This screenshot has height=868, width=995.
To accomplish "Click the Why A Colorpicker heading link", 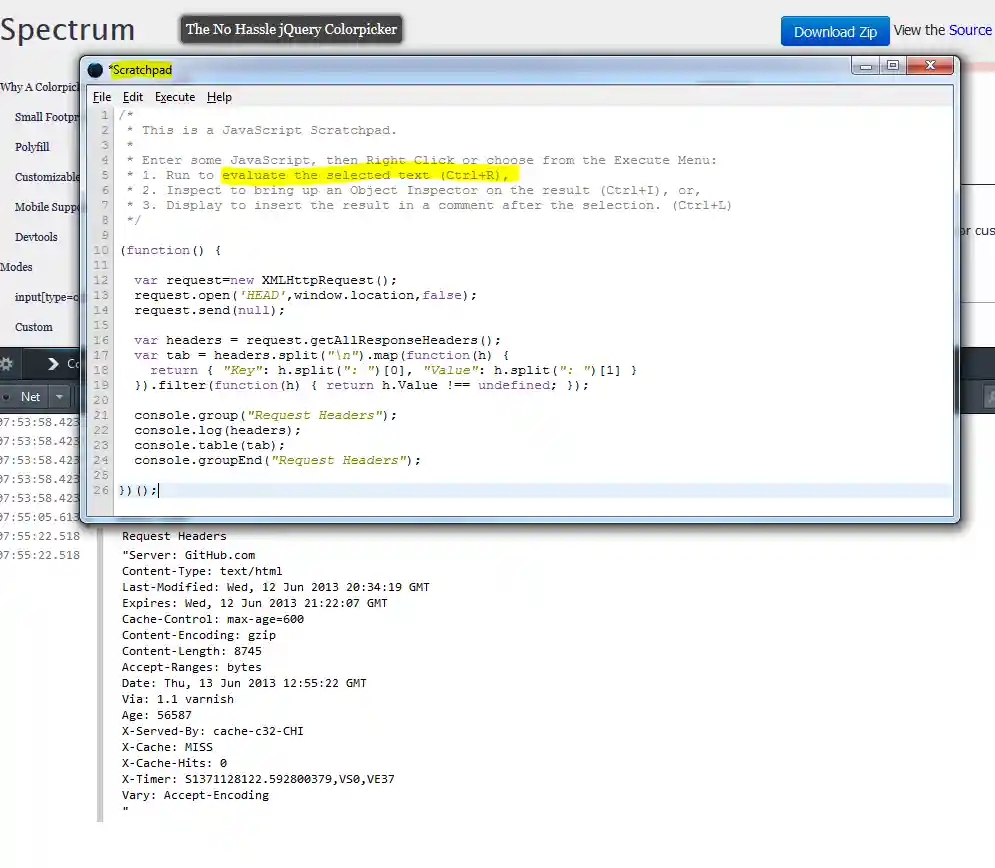I will pyautogui.click(x=40, y=87).
